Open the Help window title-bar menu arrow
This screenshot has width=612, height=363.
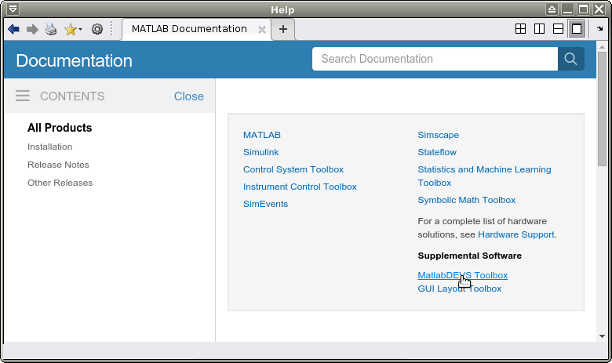pos(13,9)
